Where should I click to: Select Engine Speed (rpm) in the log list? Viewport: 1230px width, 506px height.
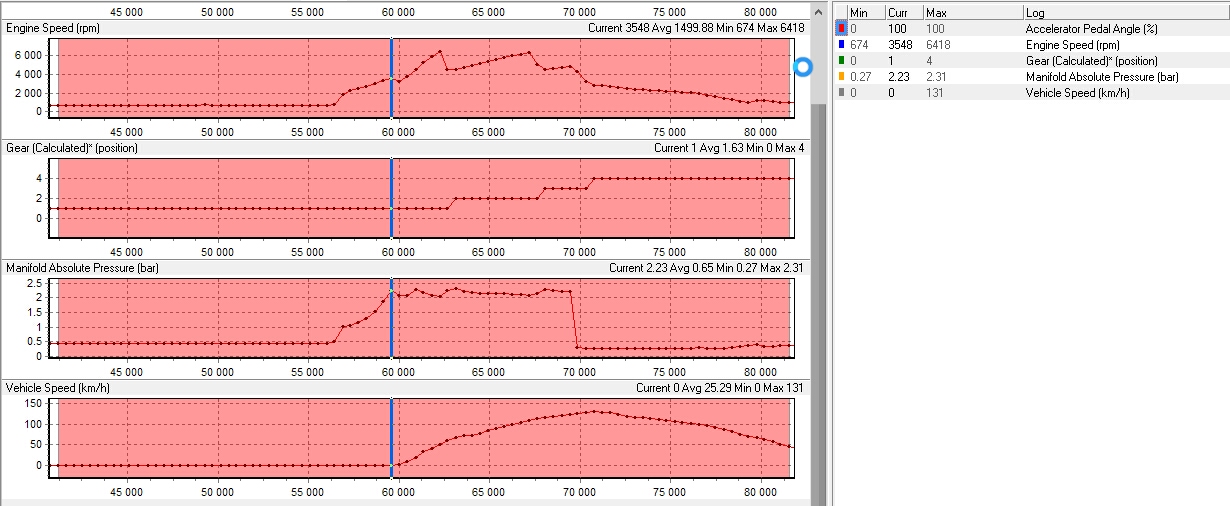[x=1072, y=45]
